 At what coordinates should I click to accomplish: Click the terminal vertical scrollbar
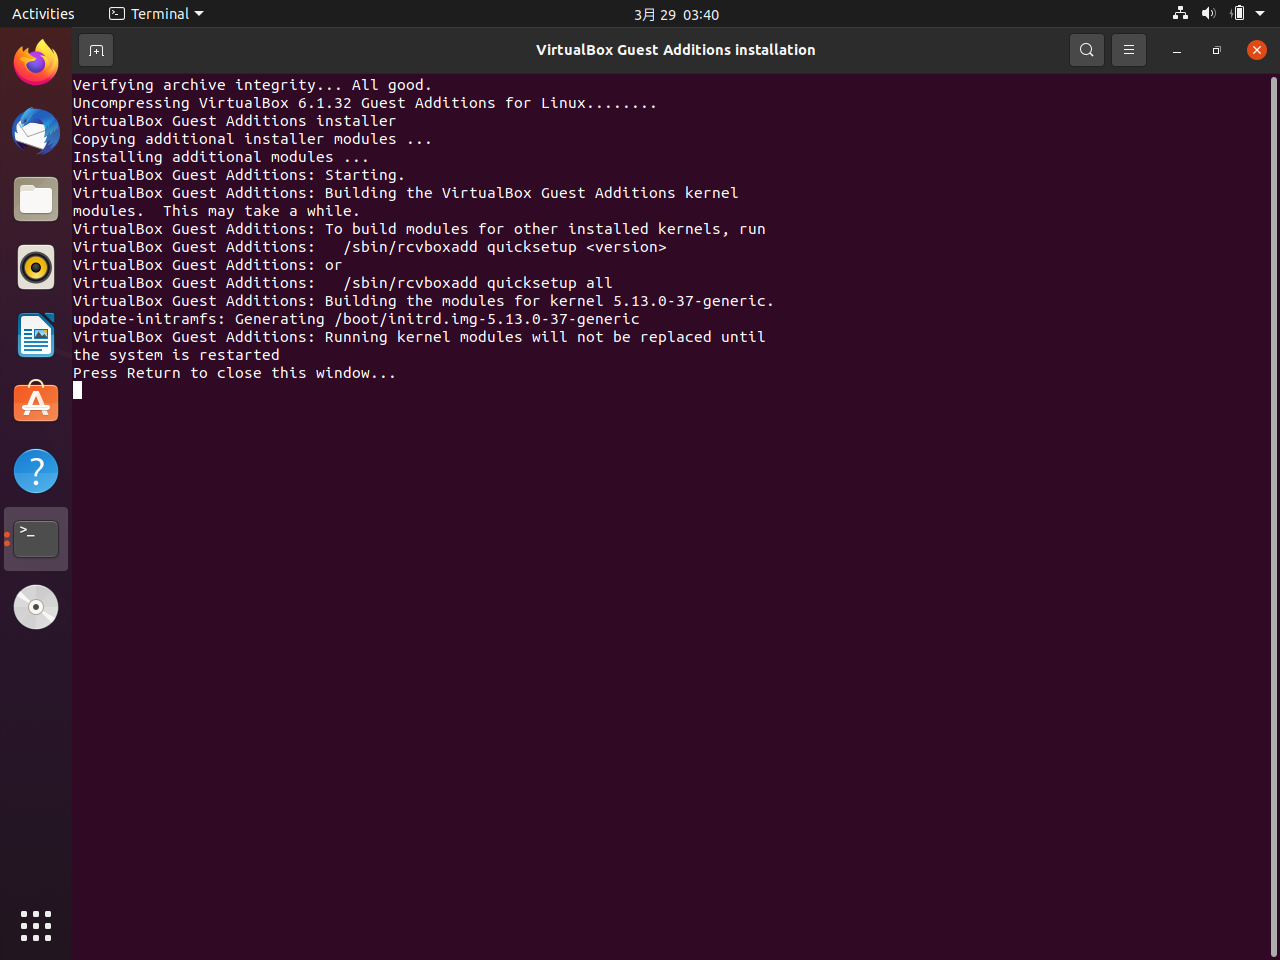pos(1273,517)
